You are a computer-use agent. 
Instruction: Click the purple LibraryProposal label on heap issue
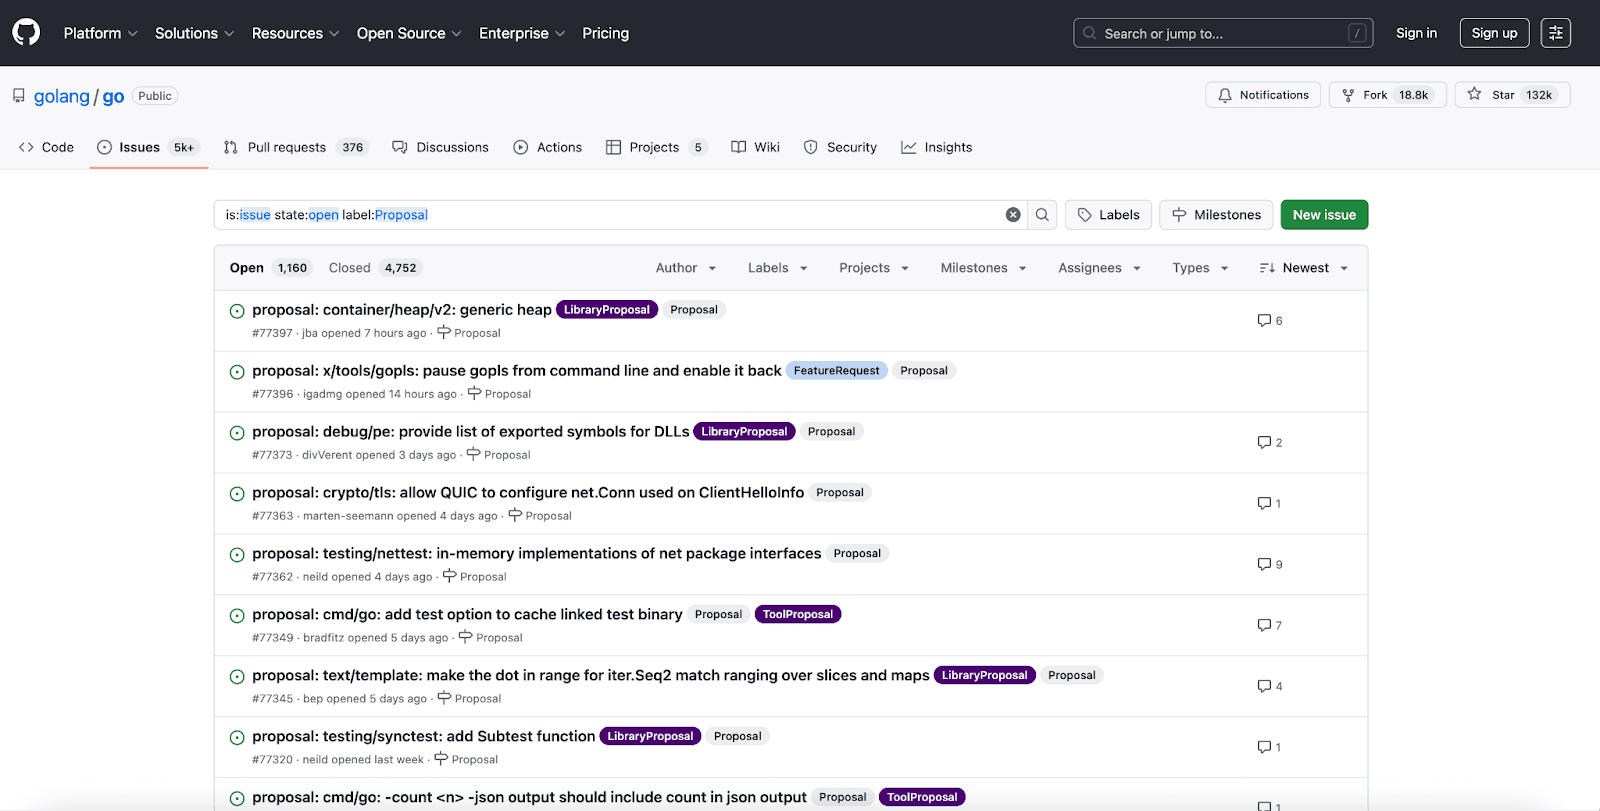pos(606,310)
